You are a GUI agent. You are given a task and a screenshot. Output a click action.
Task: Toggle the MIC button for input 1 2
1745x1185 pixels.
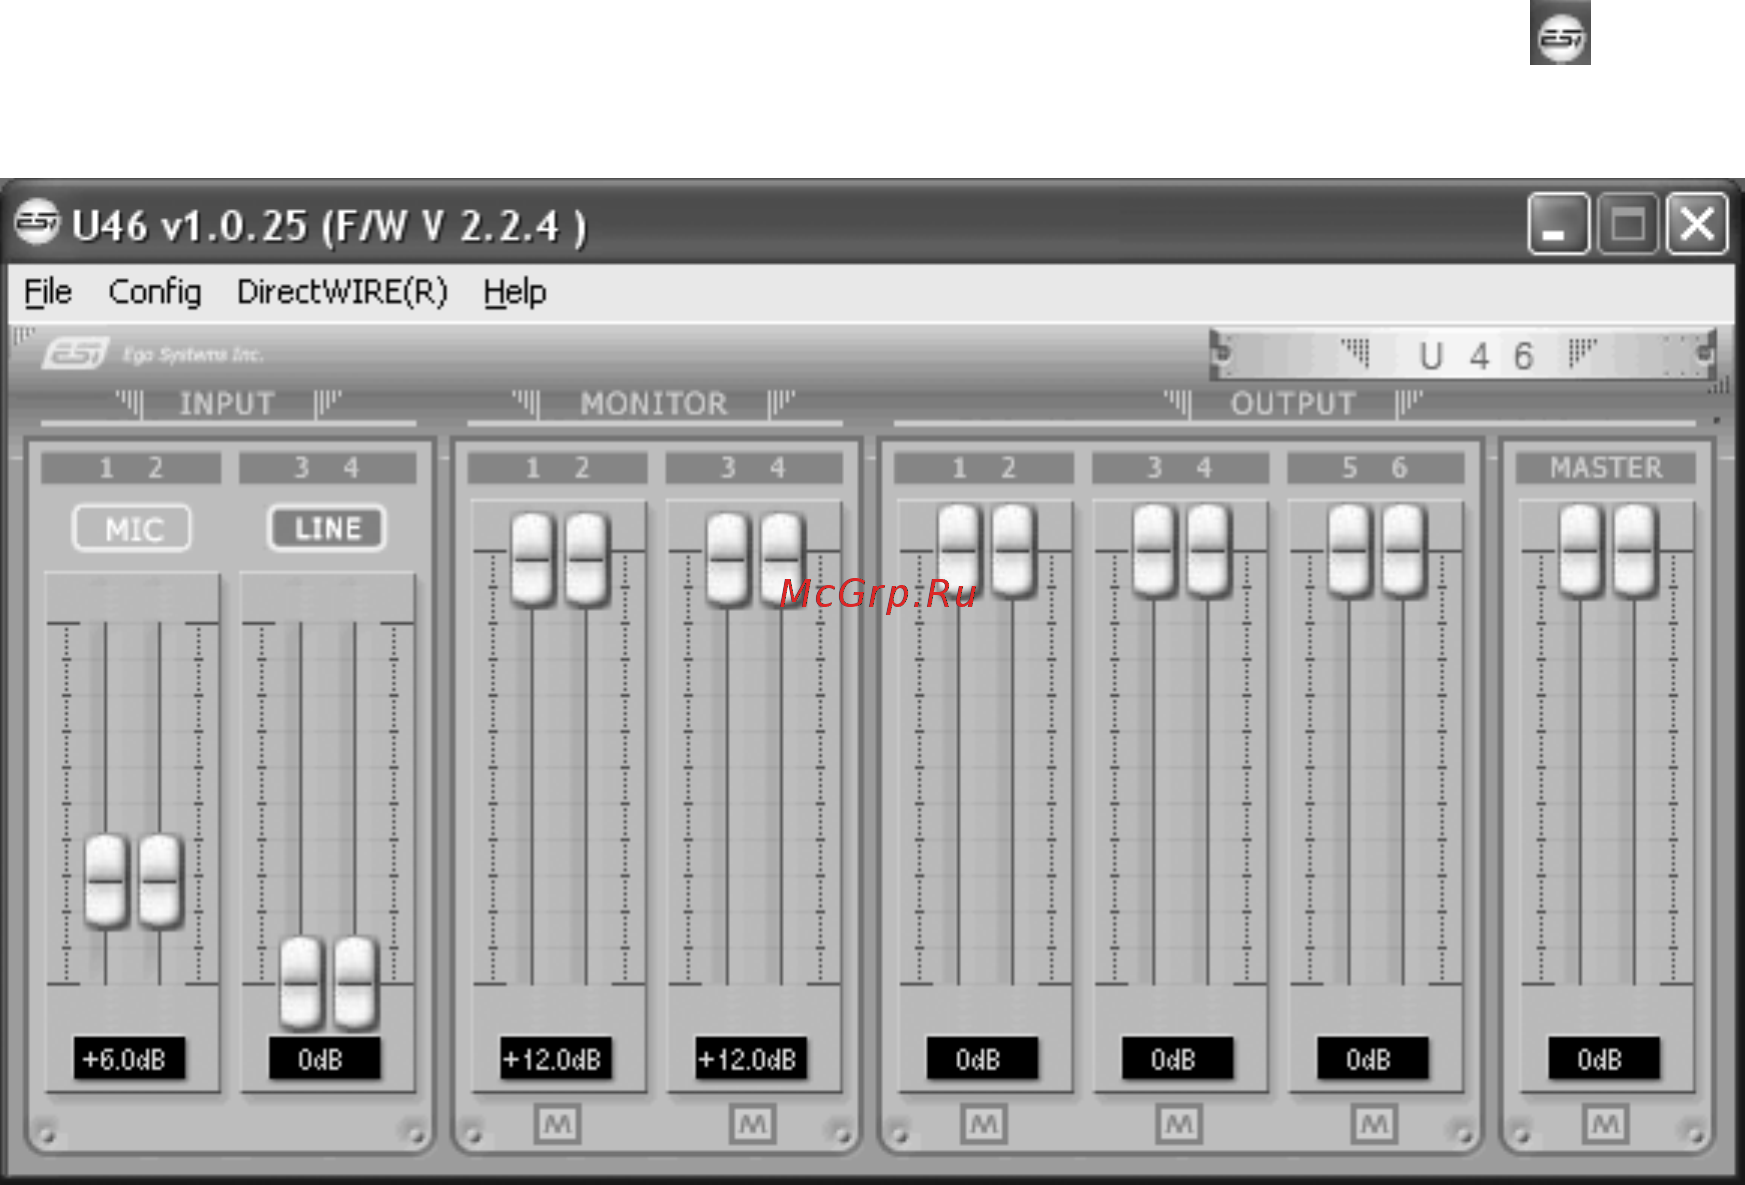click(132, 528)
